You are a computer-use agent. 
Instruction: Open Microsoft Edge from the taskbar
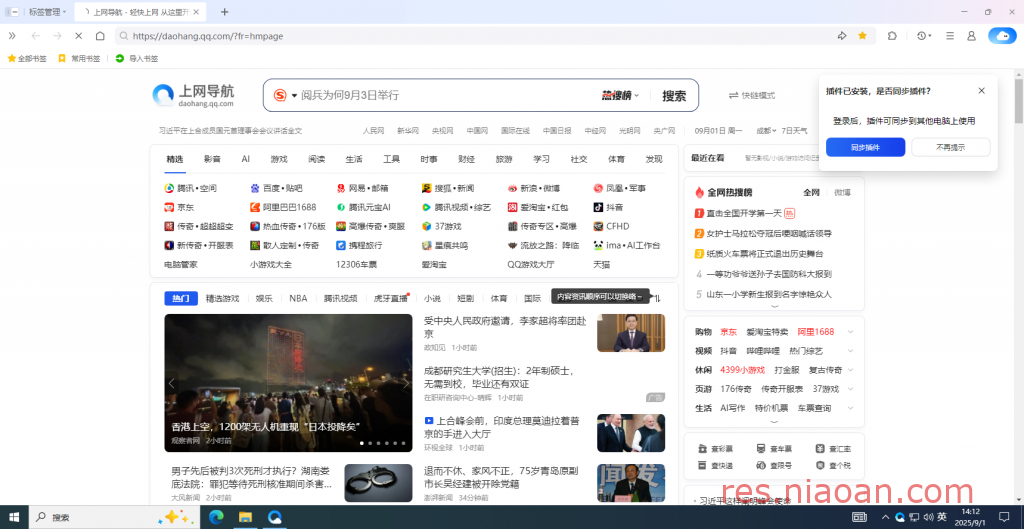coord(216,517)
